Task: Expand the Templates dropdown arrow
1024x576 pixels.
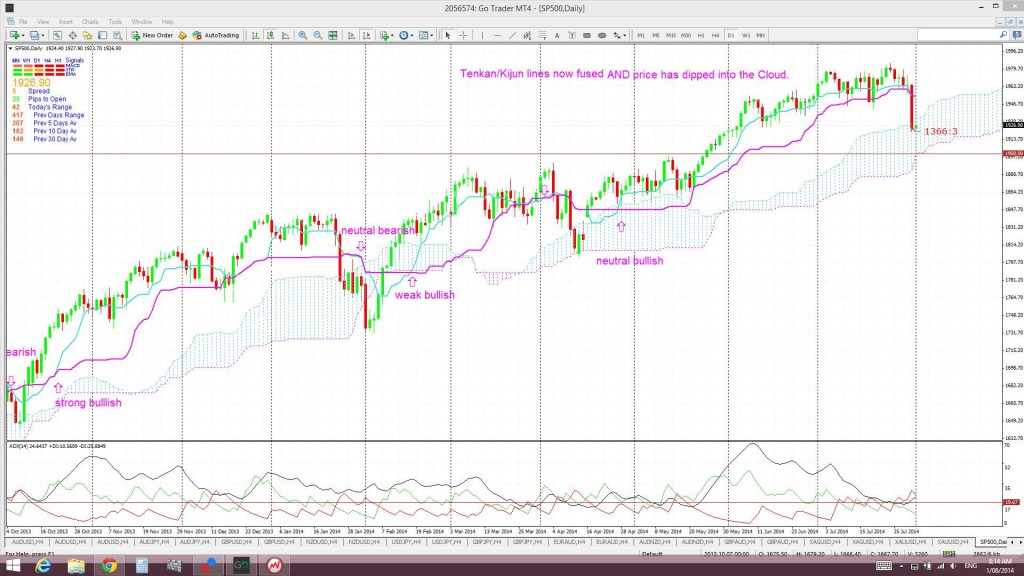Action: (432, 35)
